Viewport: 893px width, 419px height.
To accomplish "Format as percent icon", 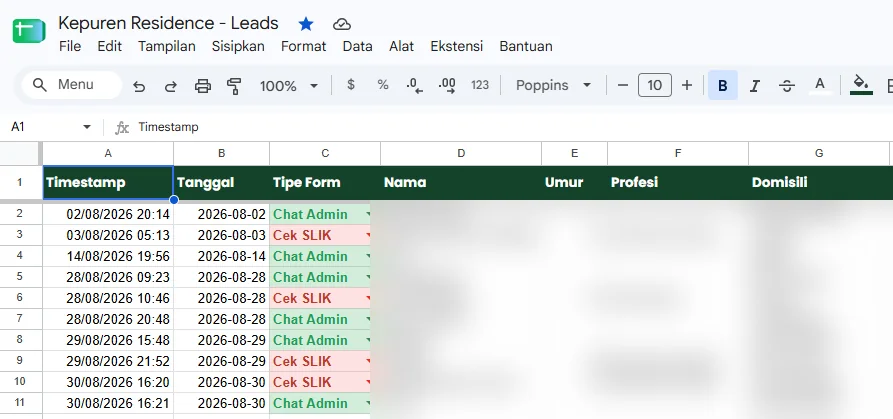I will (x=383, y=85).
